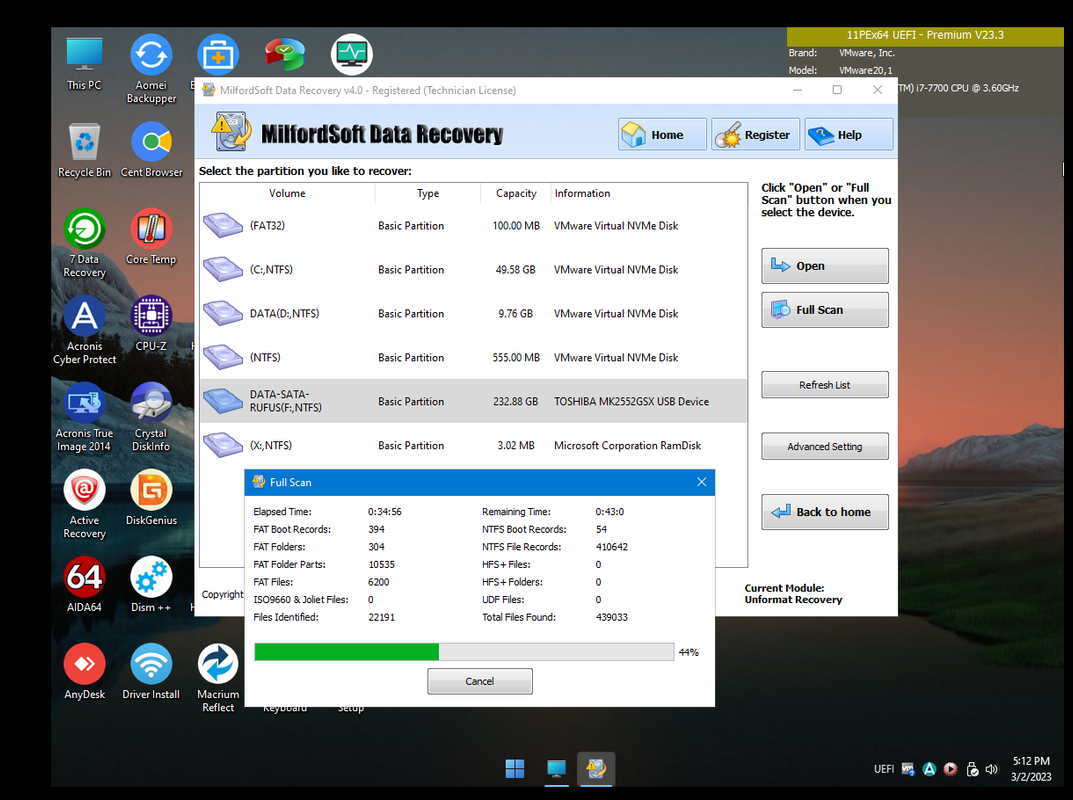The width and height of the screenshot is (1073, 800).
Task: Click Refresh List button
Action: 825,385
